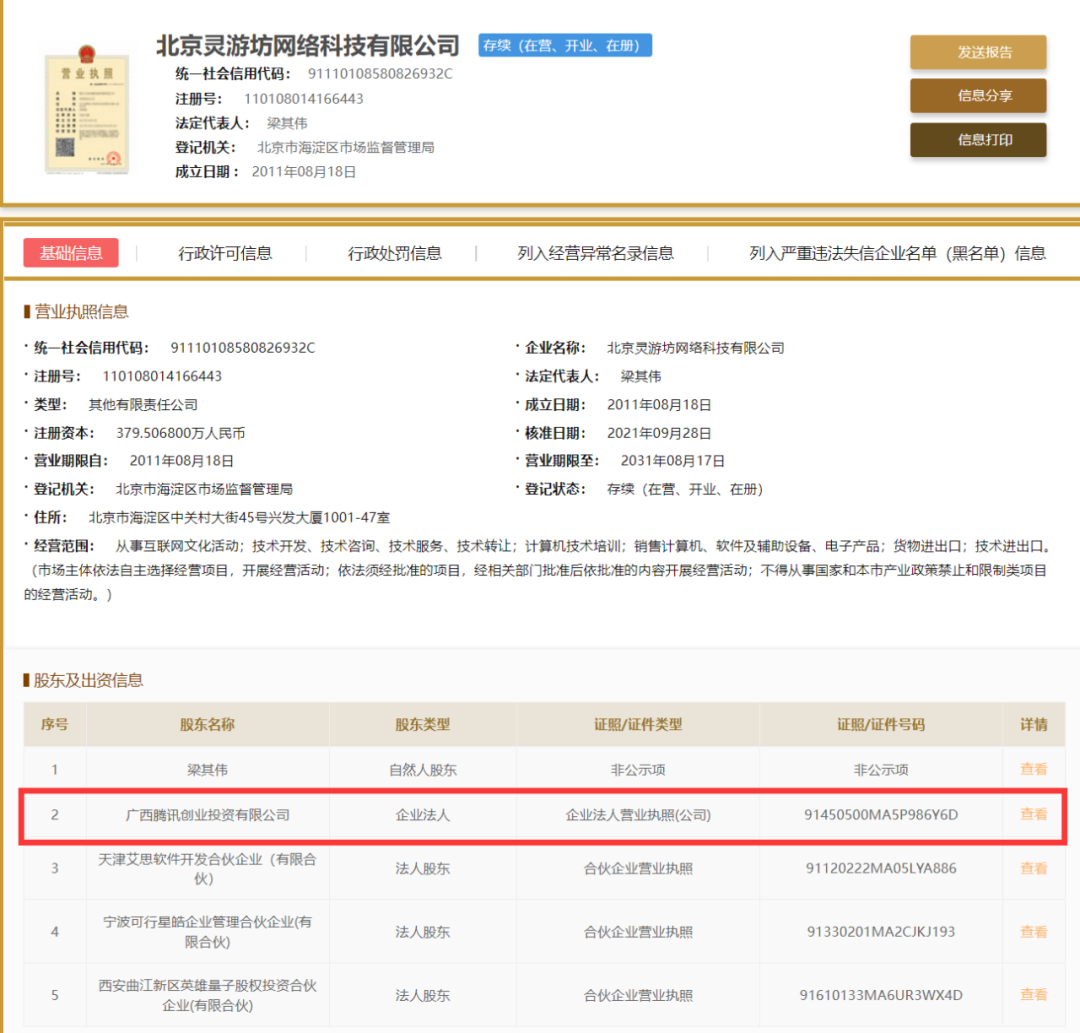Open the 列入严重违法失信企业名单 (黑名单) 信息 tab
Viewport: 1080px width, 1033px height.
pos(897,253)
